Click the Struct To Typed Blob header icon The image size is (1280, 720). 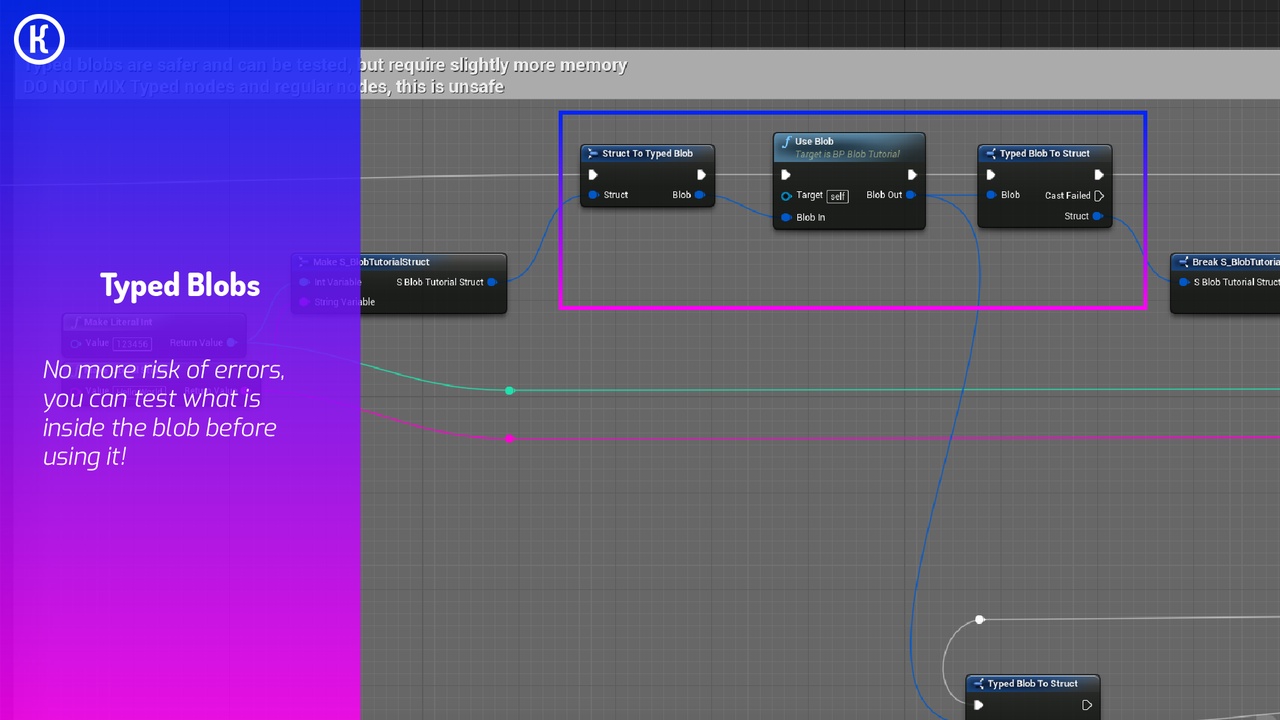tap(591, 153)
